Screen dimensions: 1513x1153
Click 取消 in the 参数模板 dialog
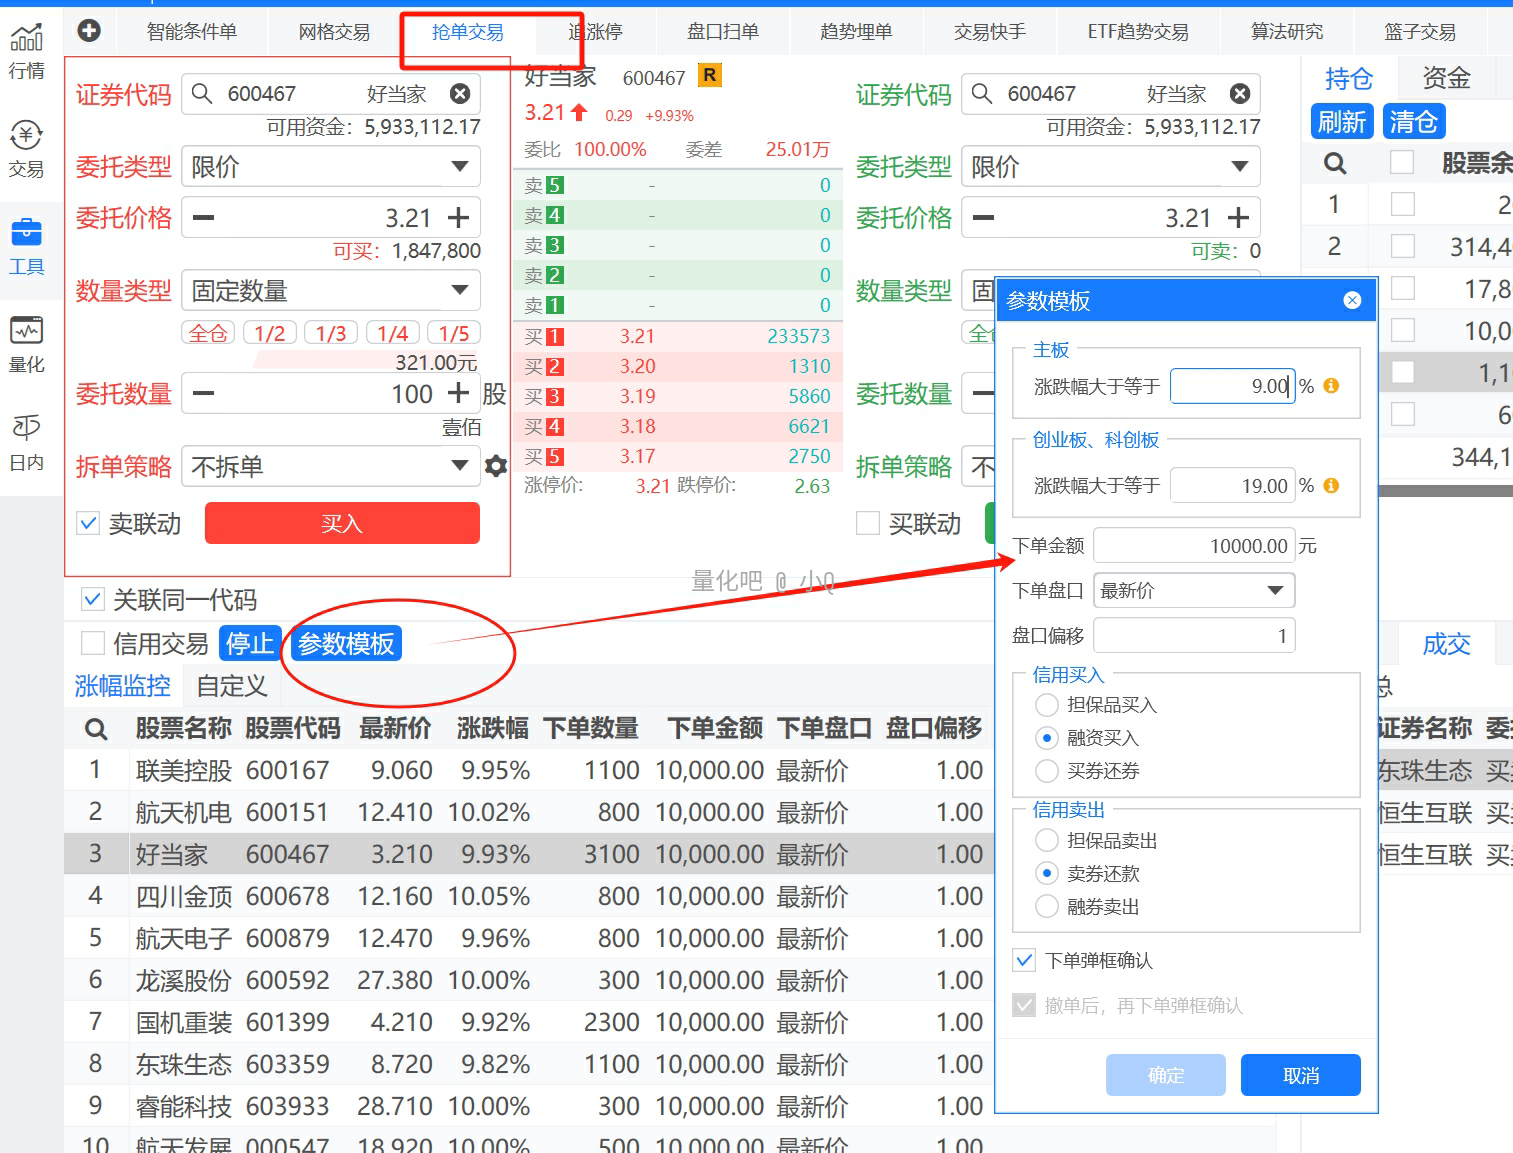[x=1300, y=1075]
